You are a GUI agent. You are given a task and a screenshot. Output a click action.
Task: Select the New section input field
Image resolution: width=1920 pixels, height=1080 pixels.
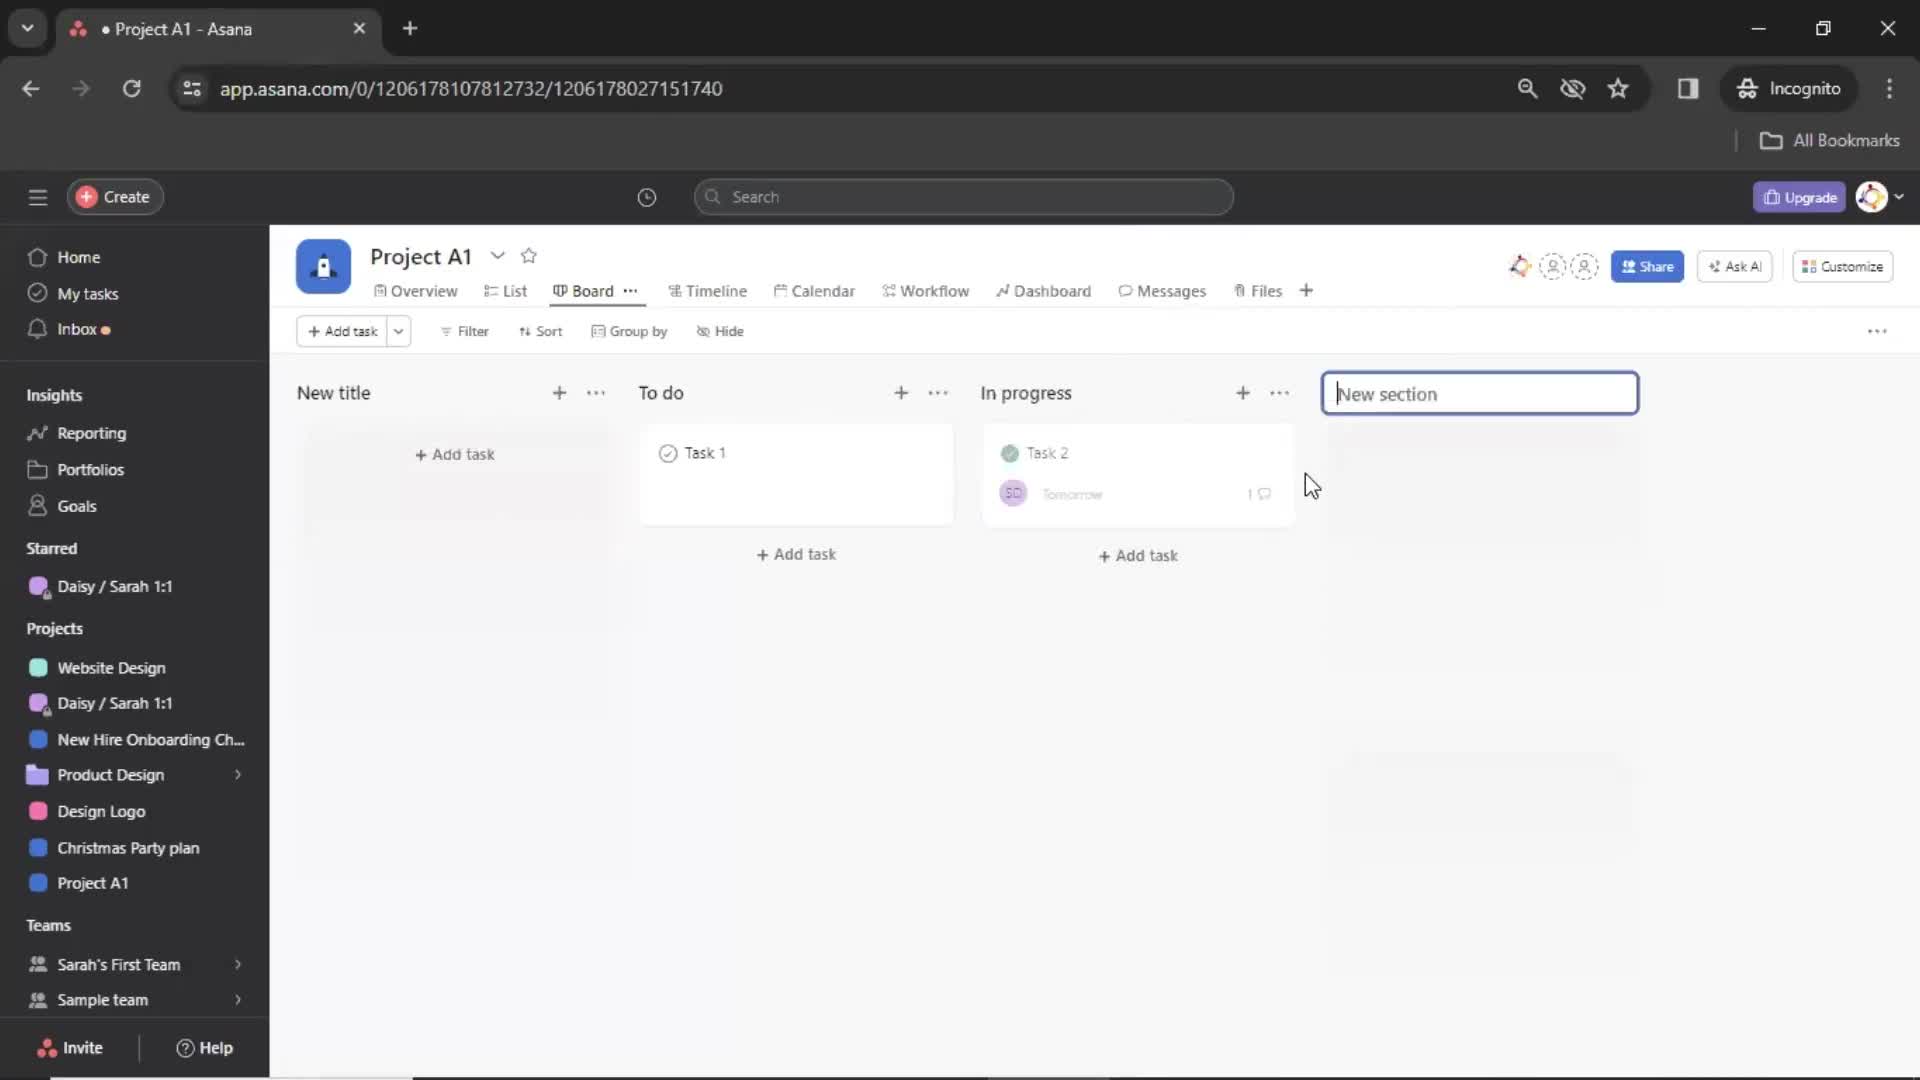[x=1478, y=393]
